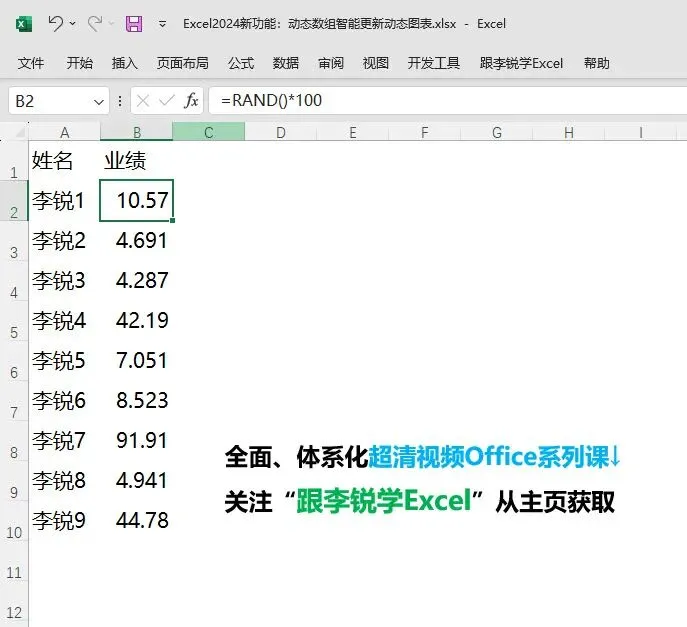
Task: Select cell showing 91.91
Action: click(137, 441)
